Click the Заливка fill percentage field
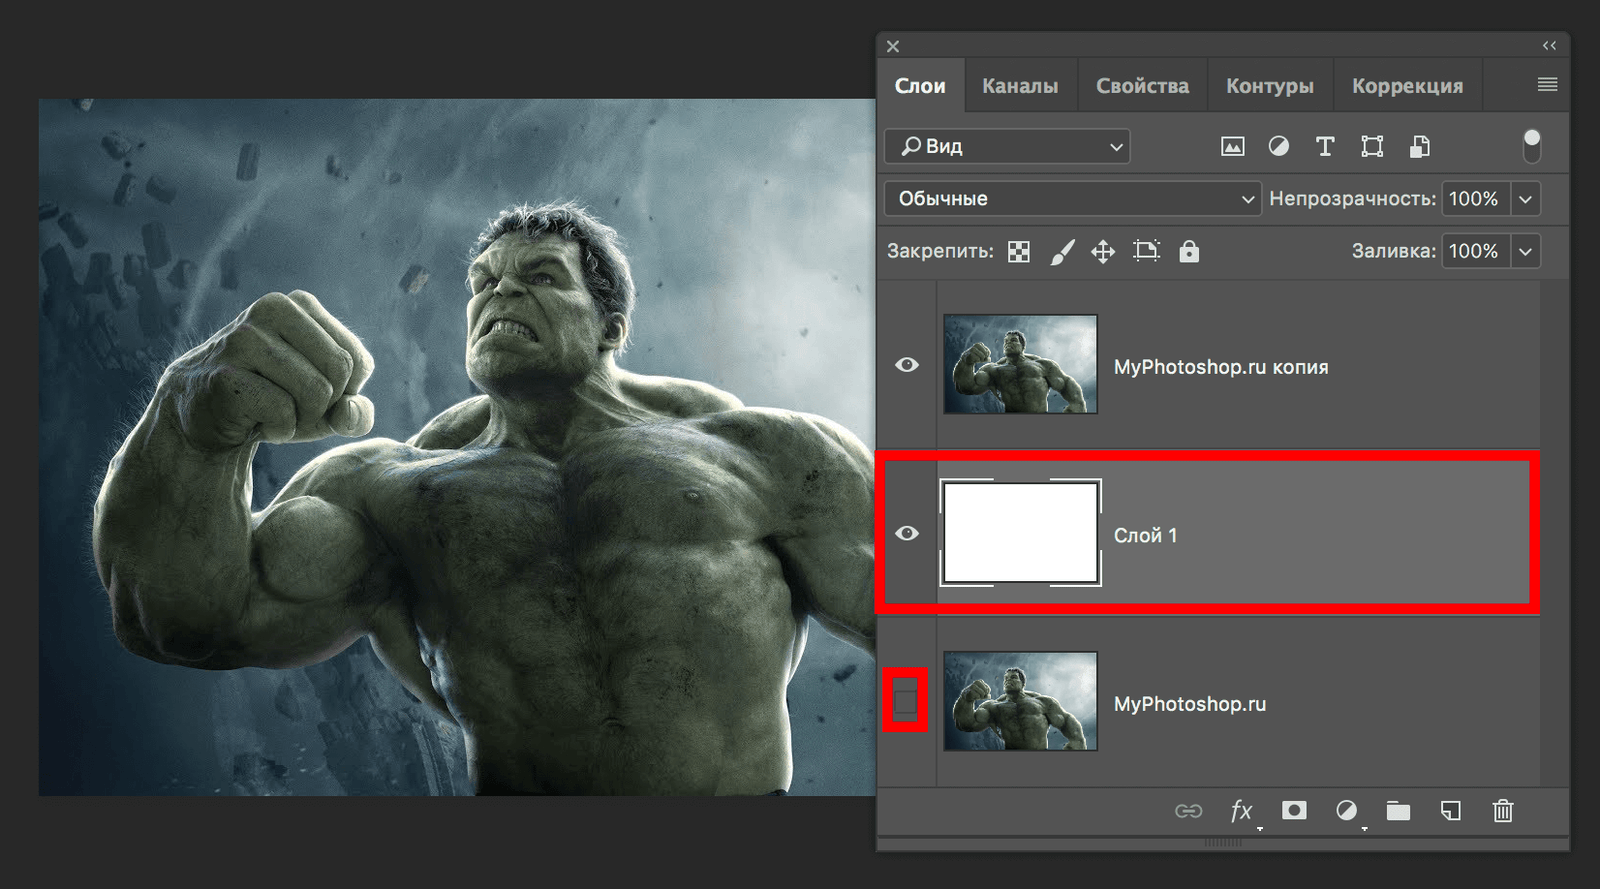 [x=1473, y=251]
